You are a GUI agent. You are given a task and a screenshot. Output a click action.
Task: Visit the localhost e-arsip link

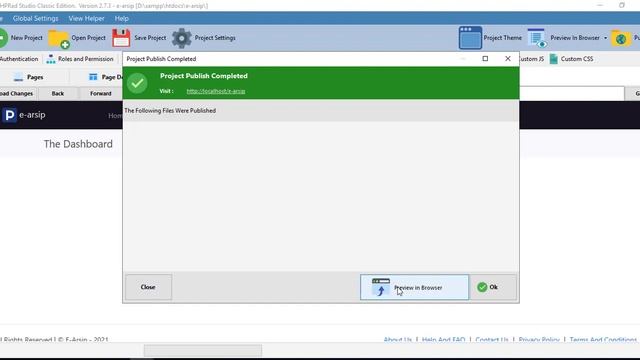click(216, 91)
